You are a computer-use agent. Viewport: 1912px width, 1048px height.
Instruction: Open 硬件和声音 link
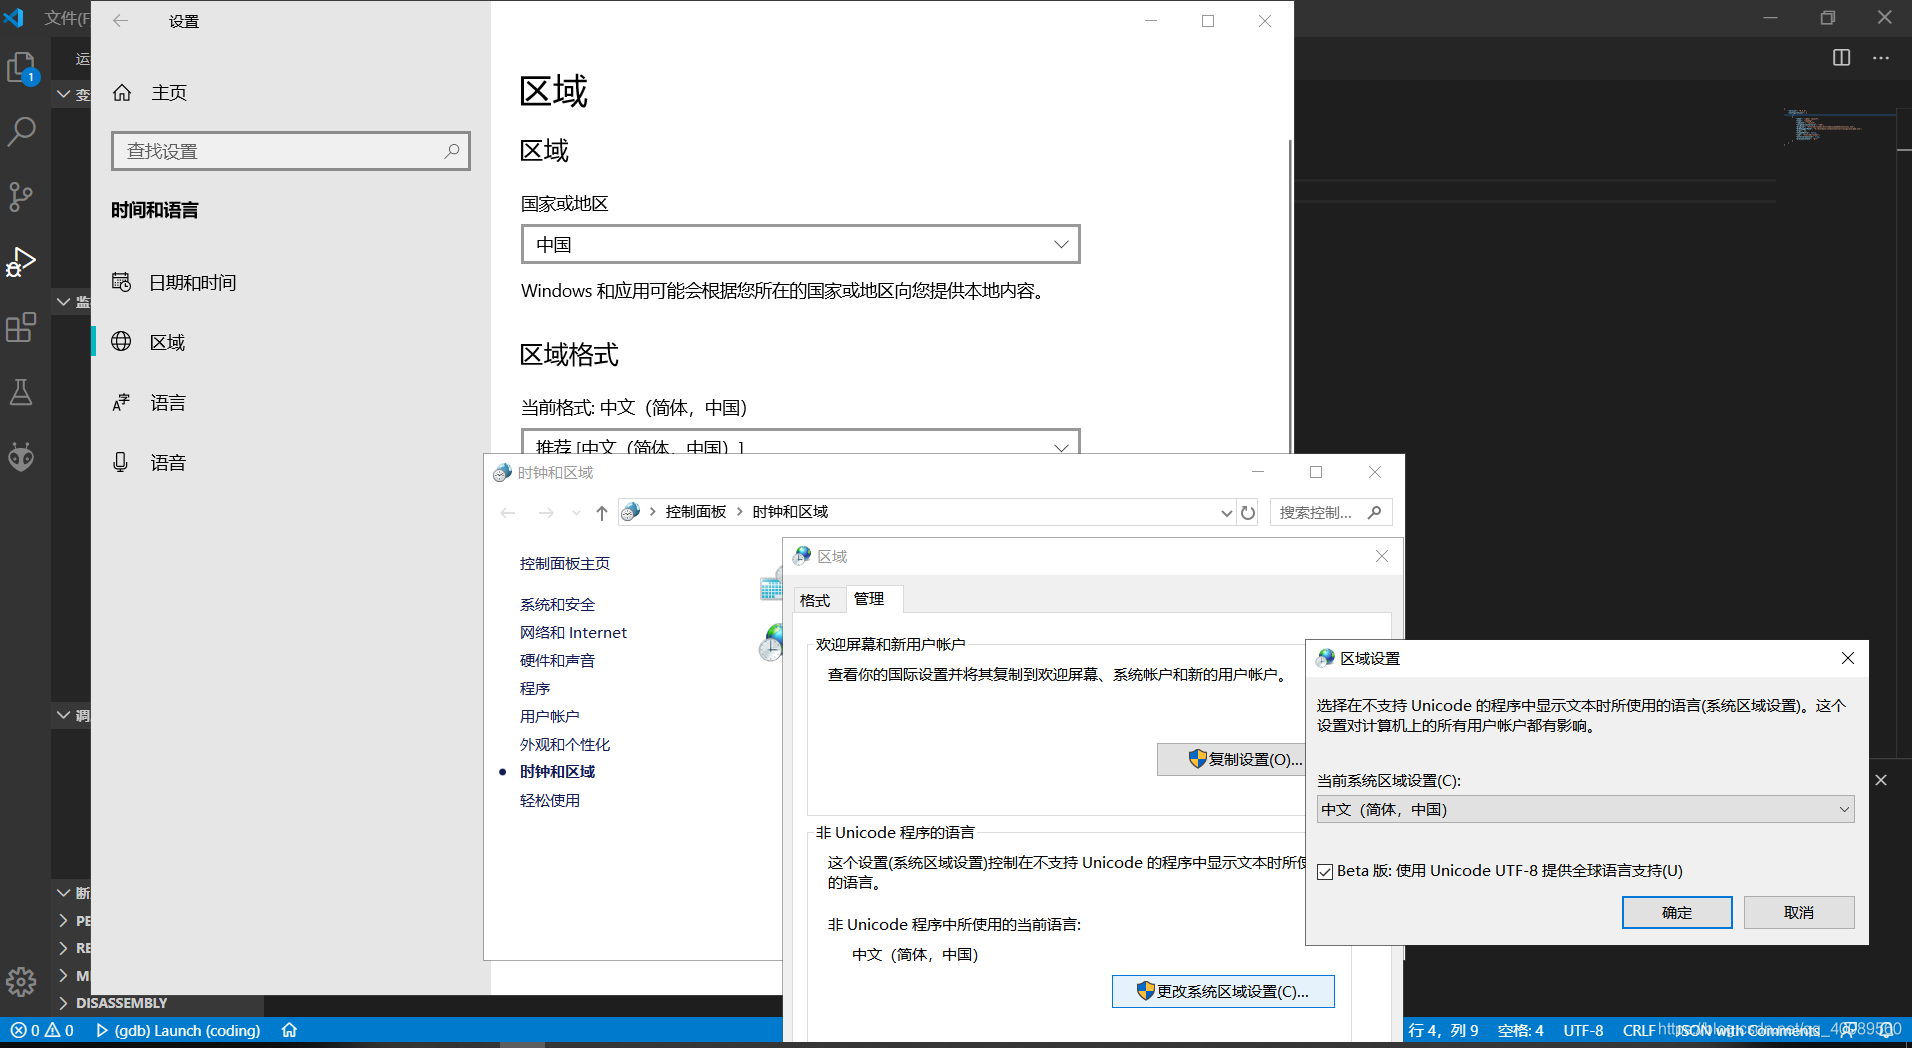click(x=557, y=661)
